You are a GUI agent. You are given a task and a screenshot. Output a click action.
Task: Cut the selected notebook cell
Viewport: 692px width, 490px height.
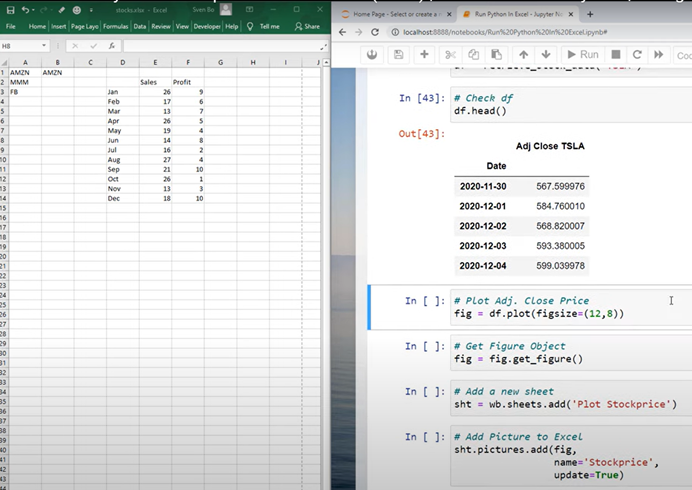point(450,54)
